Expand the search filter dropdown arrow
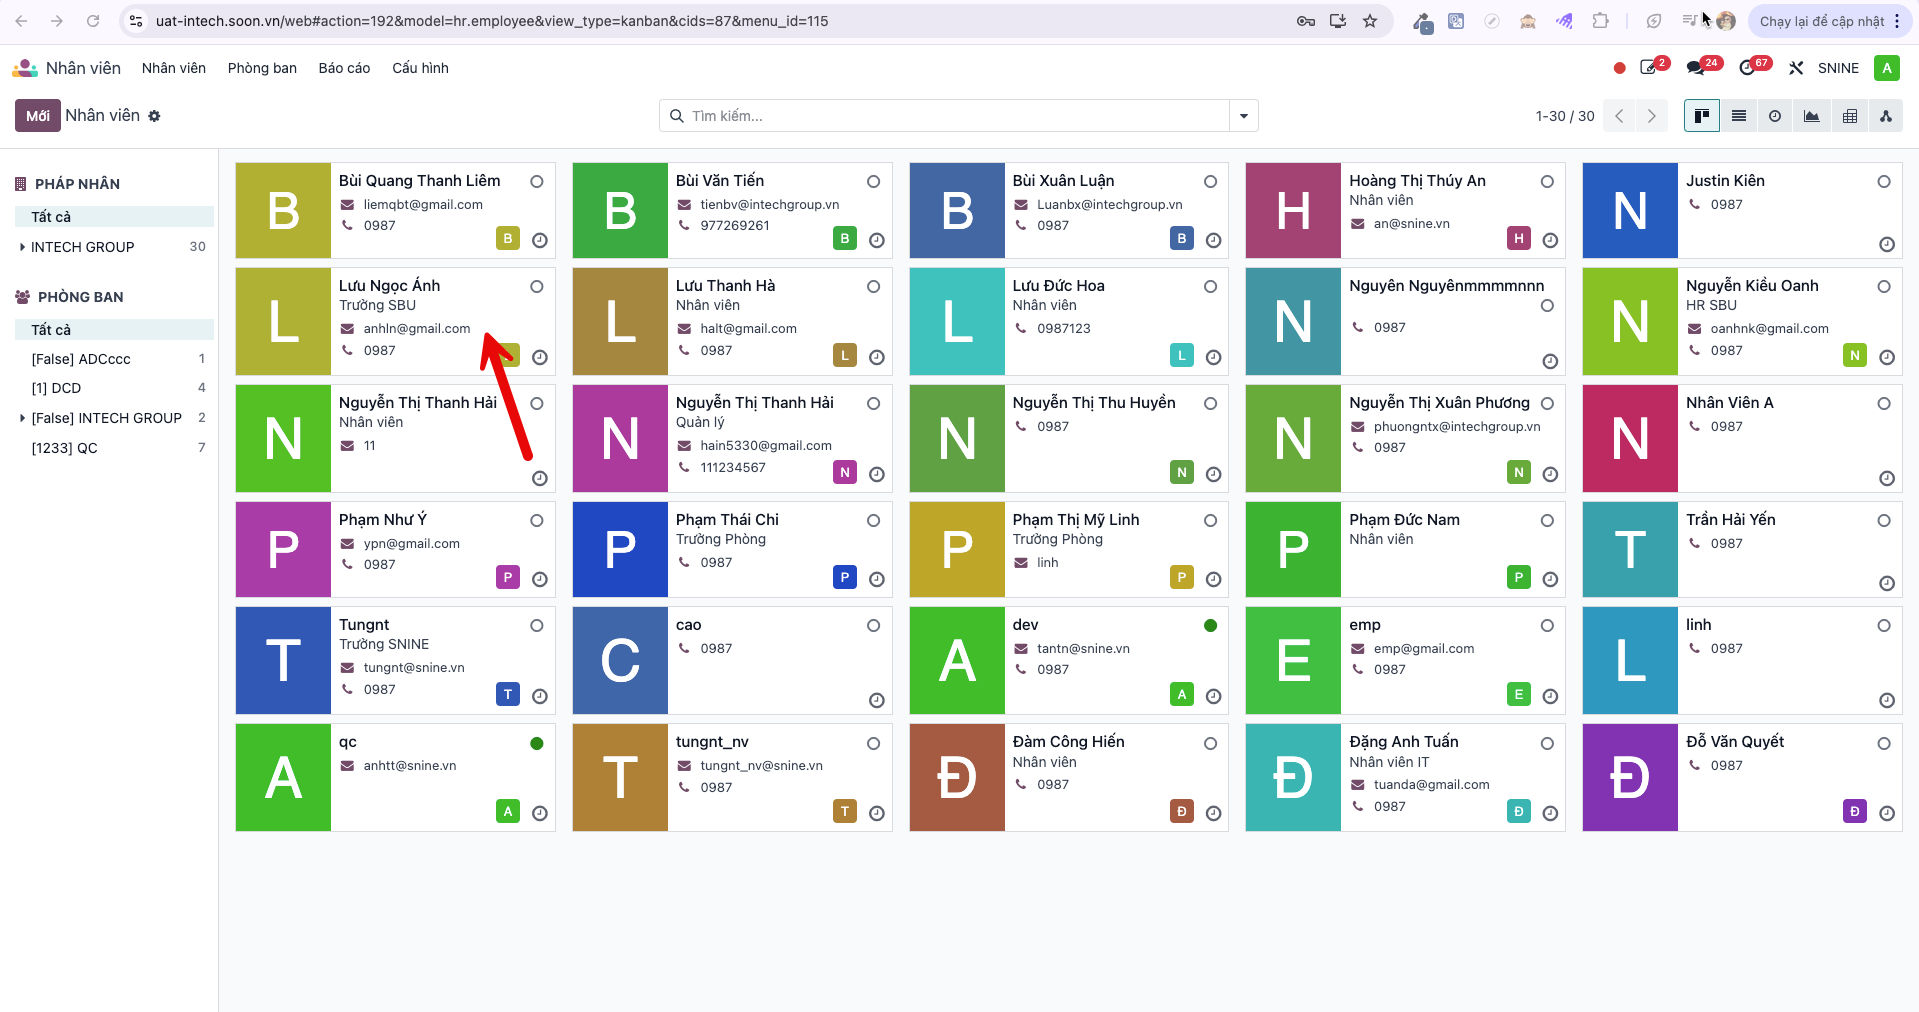 pyautogui.click(x=1244, y=116)
